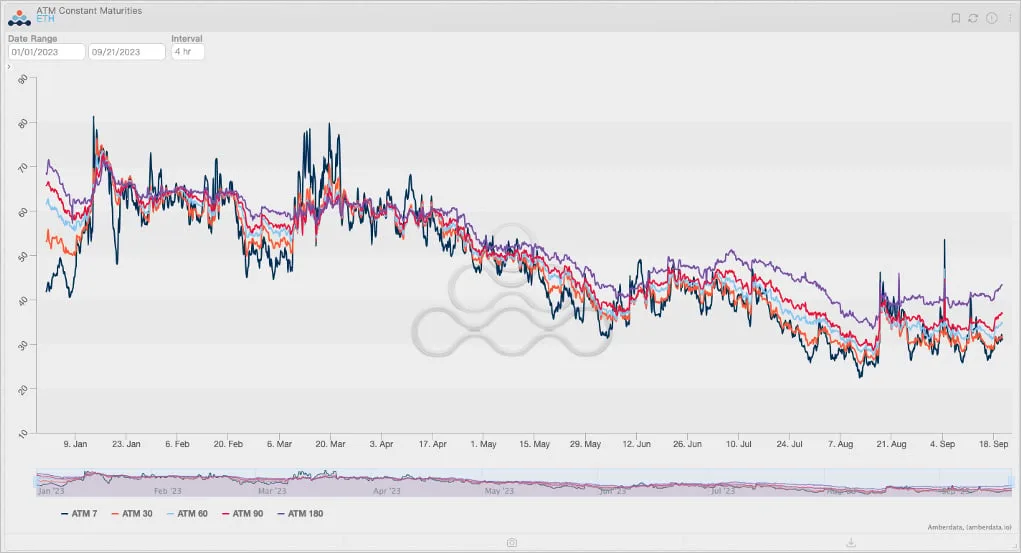Click the 20. Mar x-axis label
This screenshot has width=1021, height=553.
(x=330, y=444)
